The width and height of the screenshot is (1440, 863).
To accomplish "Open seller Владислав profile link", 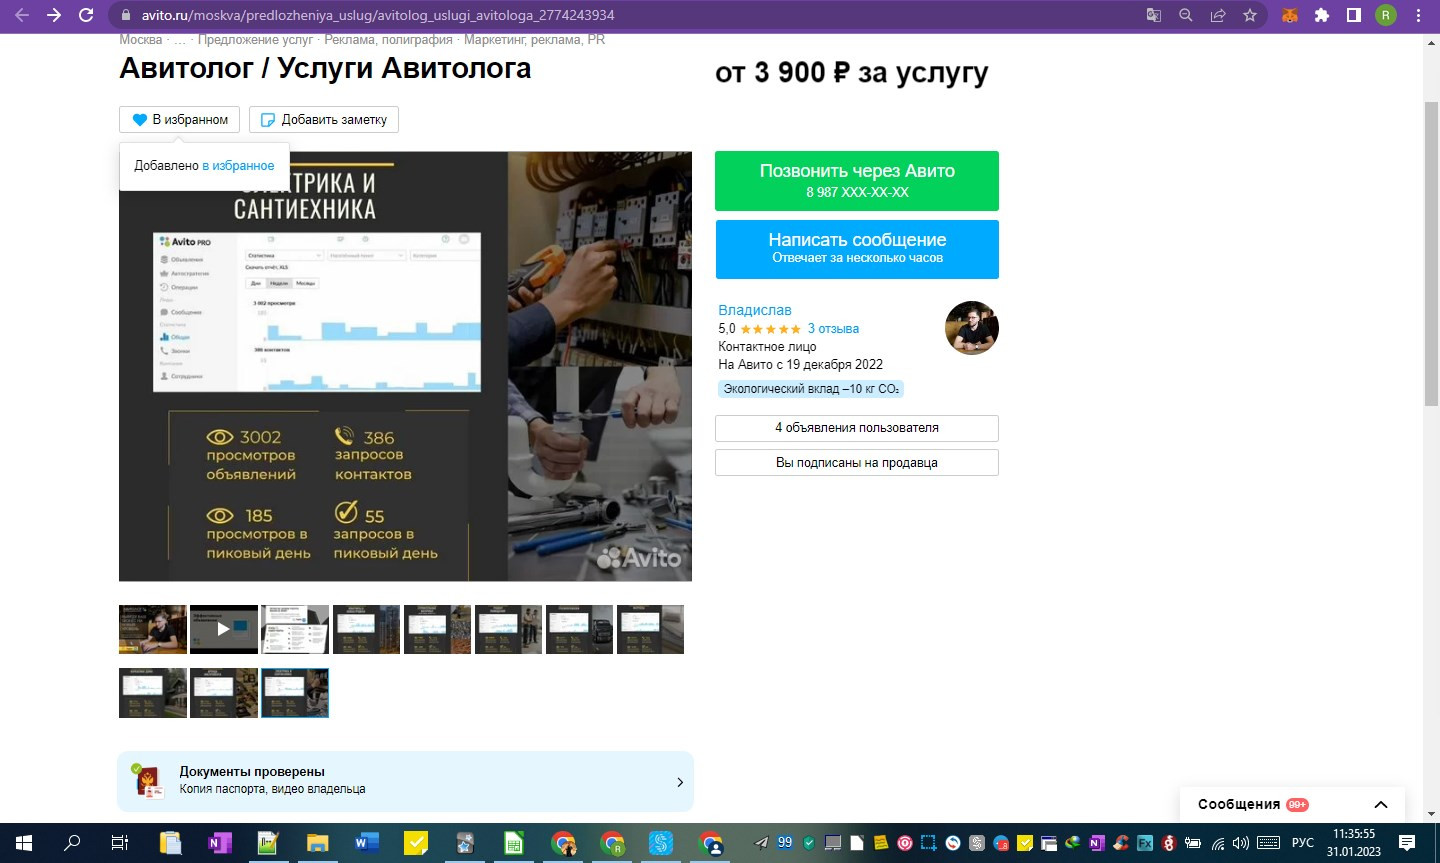I will tap(754, 310).
